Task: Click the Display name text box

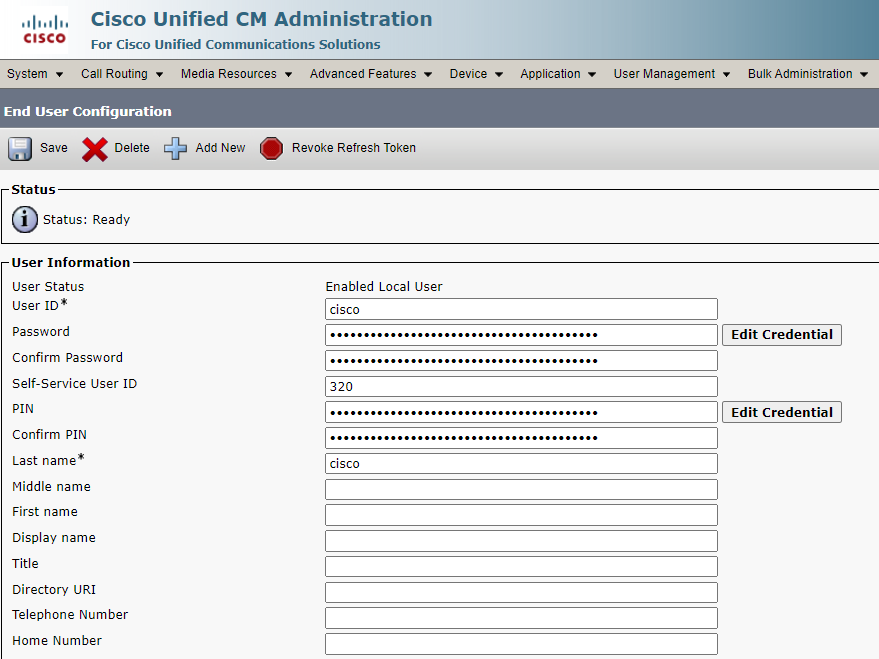Action: 521,541
